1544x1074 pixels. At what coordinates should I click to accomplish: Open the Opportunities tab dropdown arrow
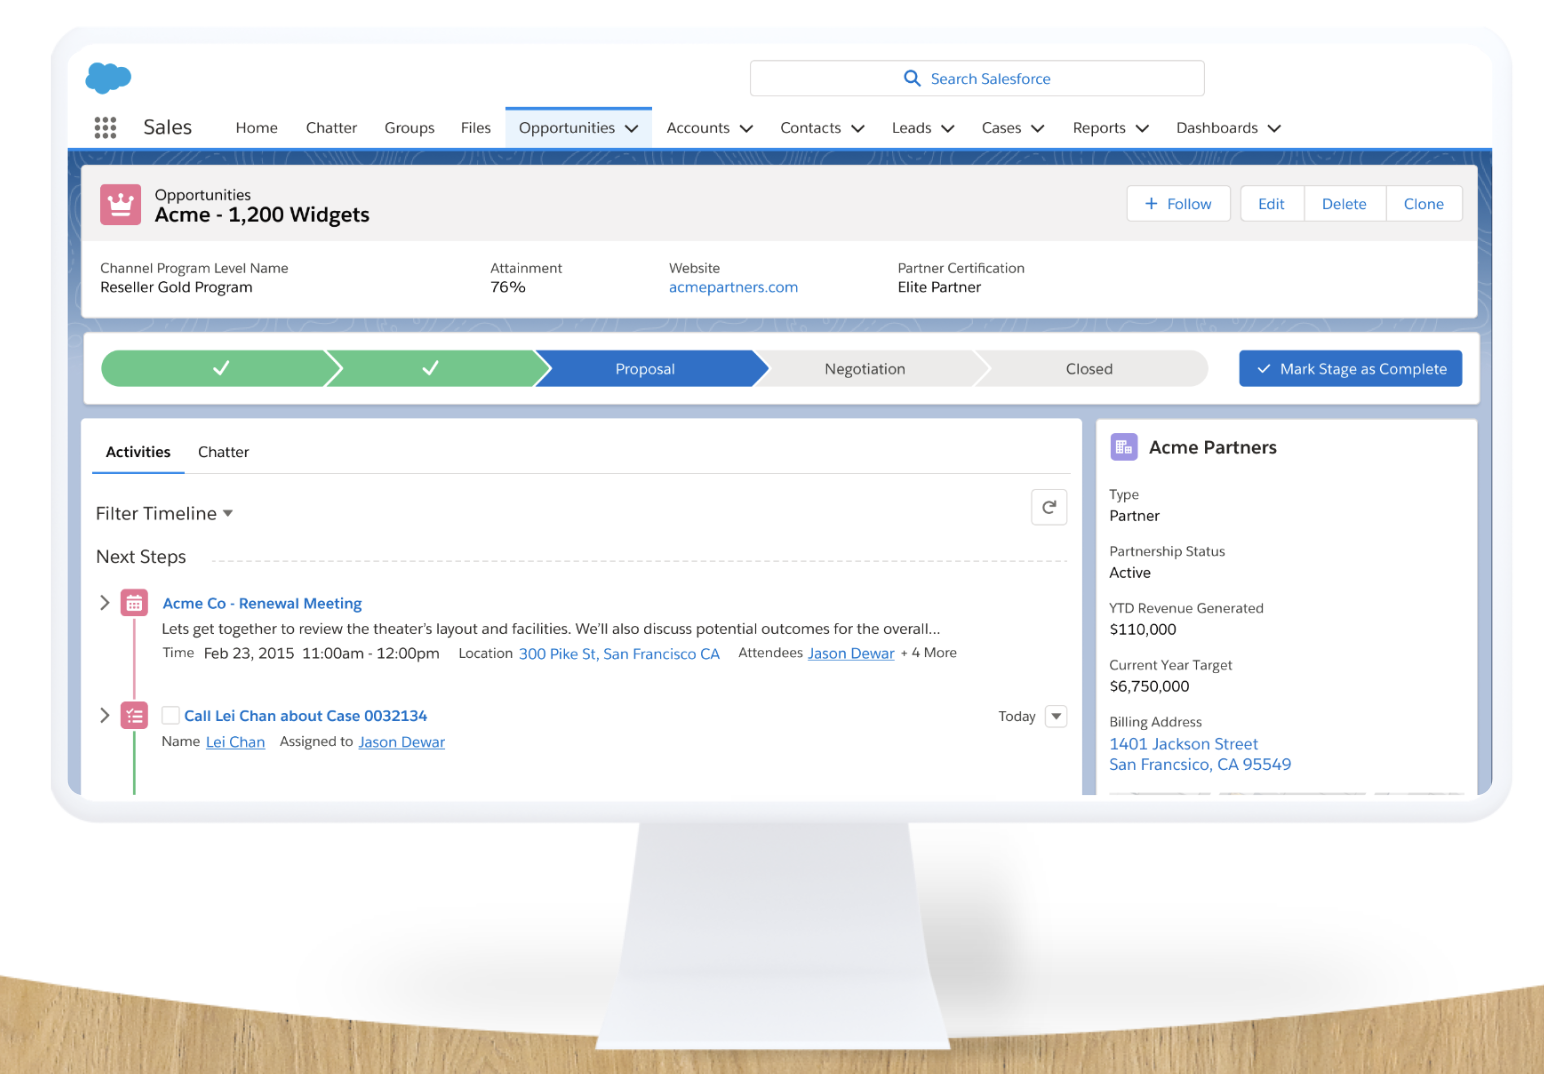(x=632, y=128)
